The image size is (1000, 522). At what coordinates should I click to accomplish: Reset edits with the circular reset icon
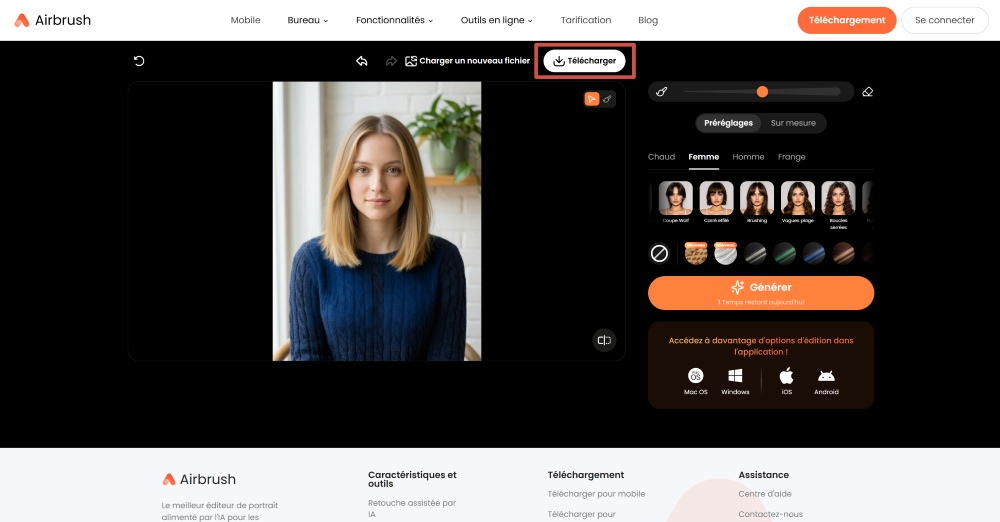point(139,61)
